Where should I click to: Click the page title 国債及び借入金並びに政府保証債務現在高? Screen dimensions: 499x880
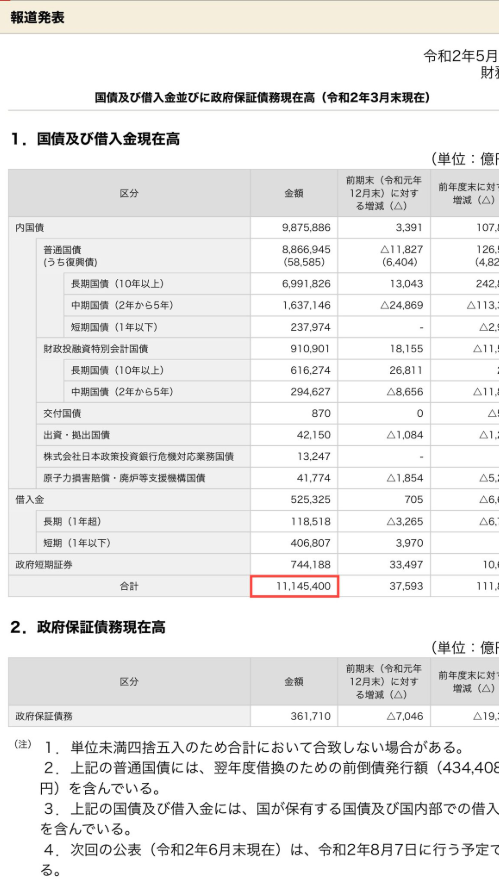263,98
